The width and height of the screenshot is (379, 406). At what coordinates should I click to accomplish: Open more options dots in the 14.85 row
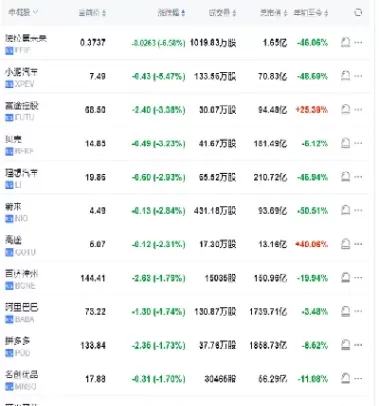358,143
